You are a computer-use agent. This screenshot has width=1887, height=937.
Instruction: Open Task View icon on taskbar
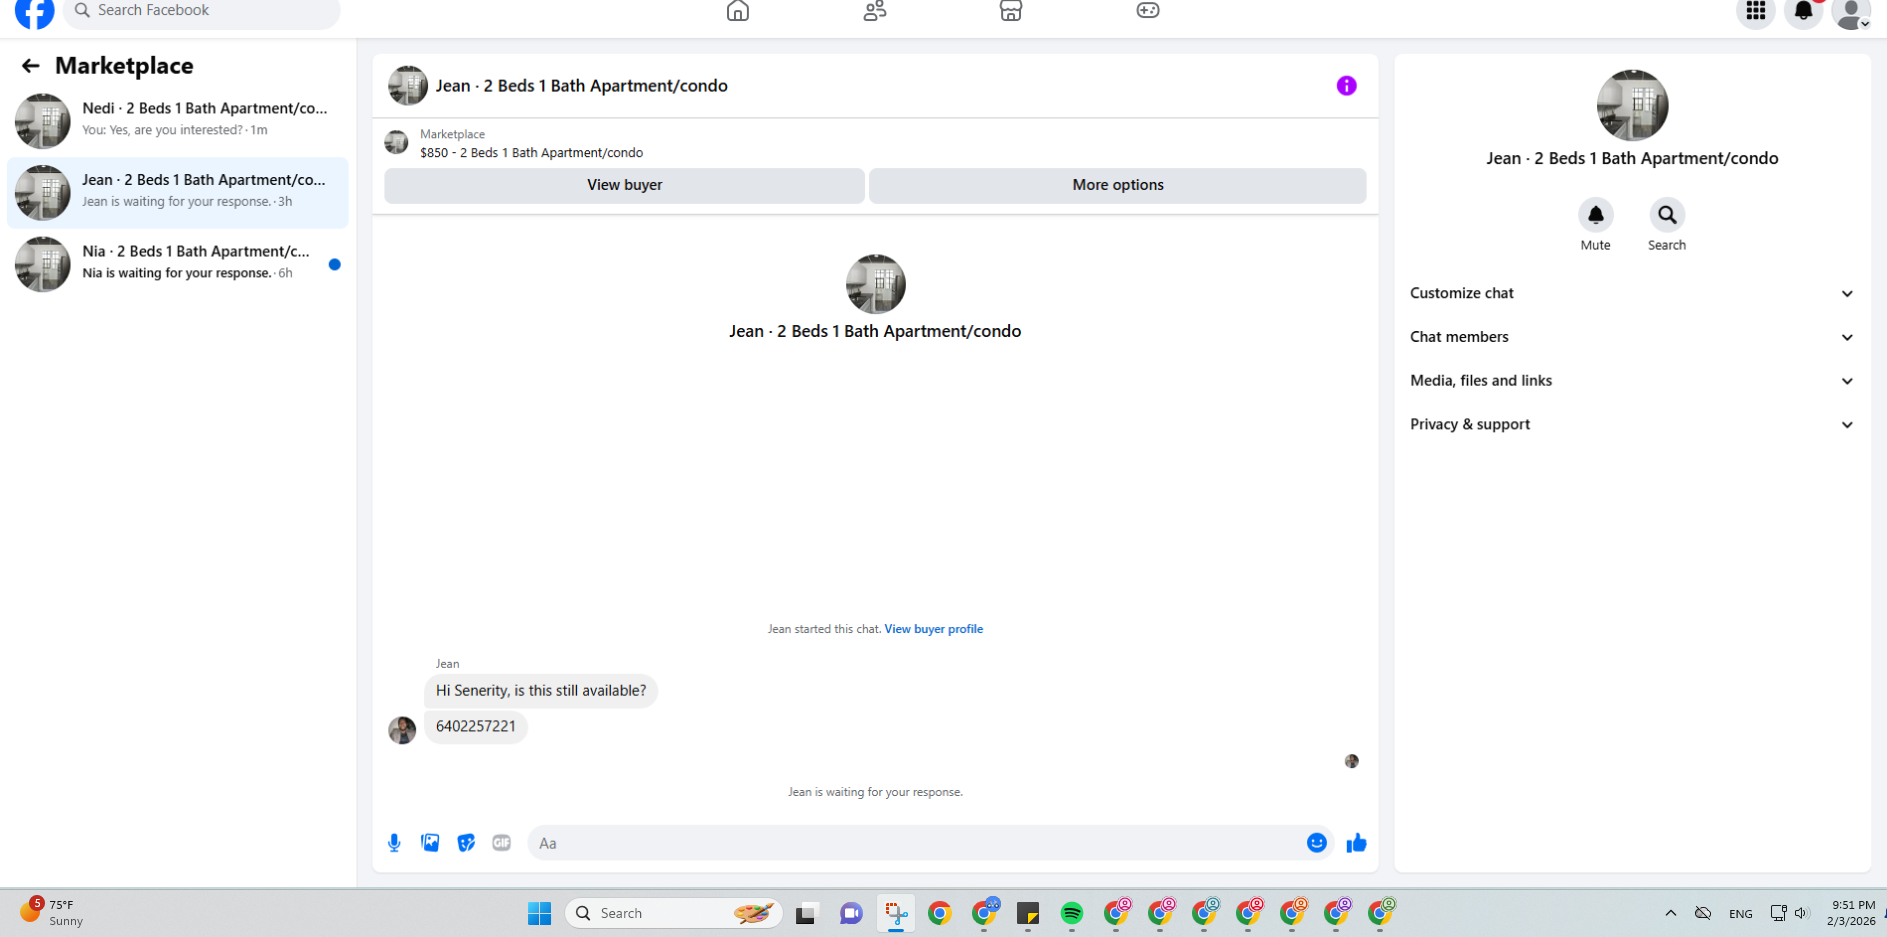coord(806,913)
